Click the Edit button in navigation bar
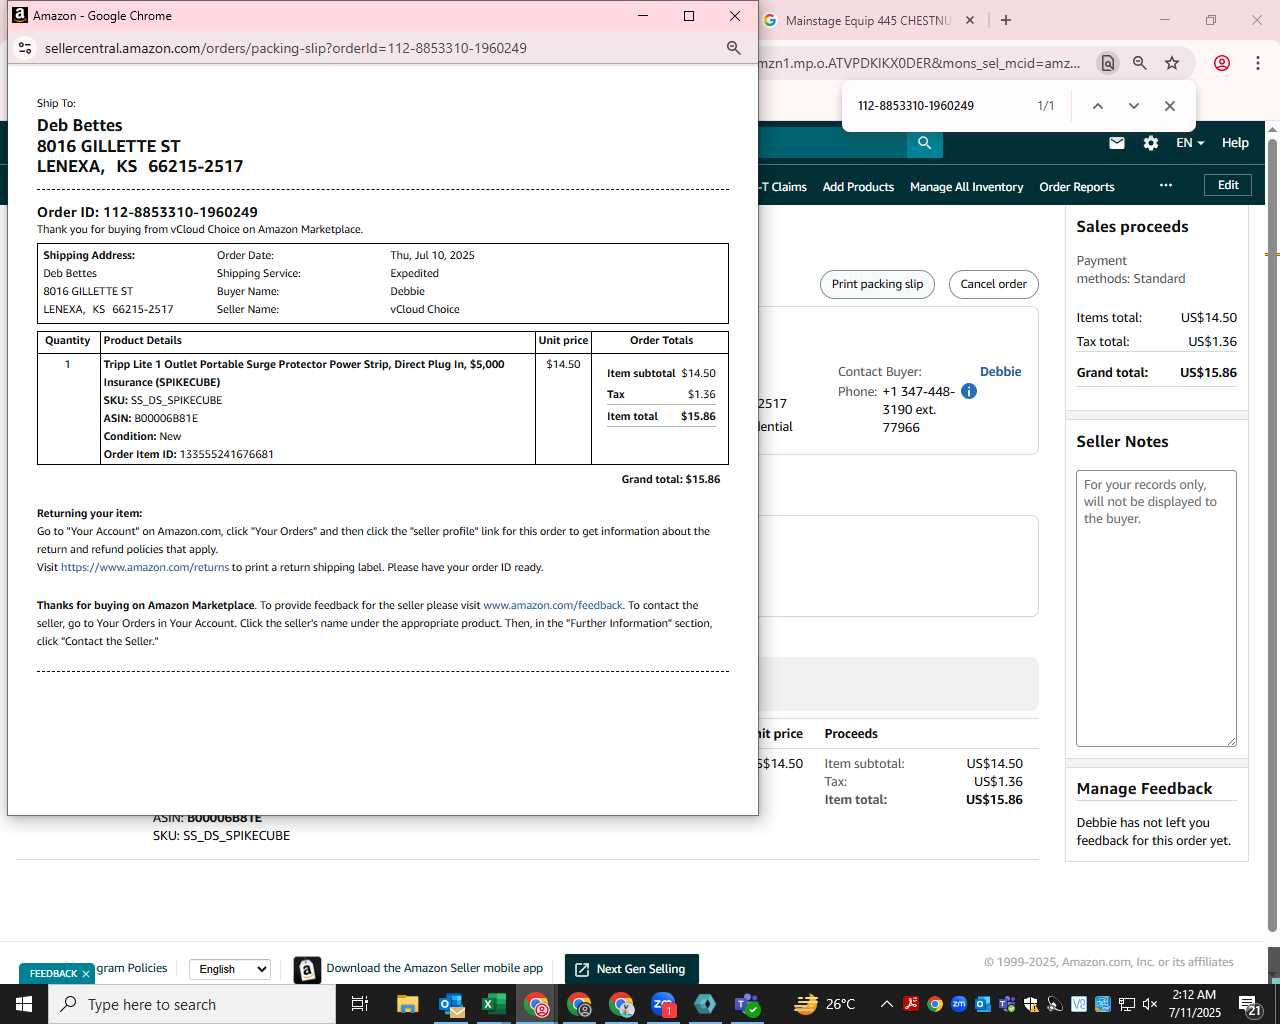Viewport: 1280px width, 1024px height. click(x=1228, y=185)
